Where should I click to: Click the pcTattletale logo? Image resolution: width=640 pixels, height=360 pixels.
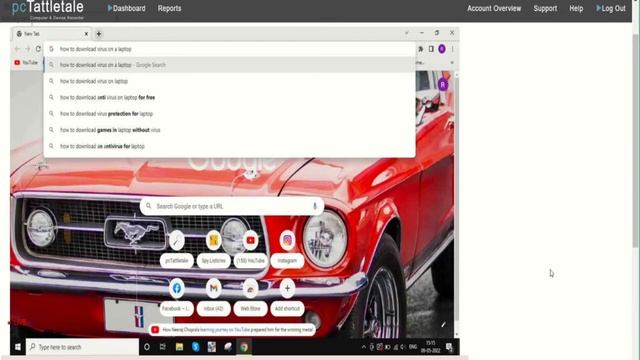click(x=48, y=9)
